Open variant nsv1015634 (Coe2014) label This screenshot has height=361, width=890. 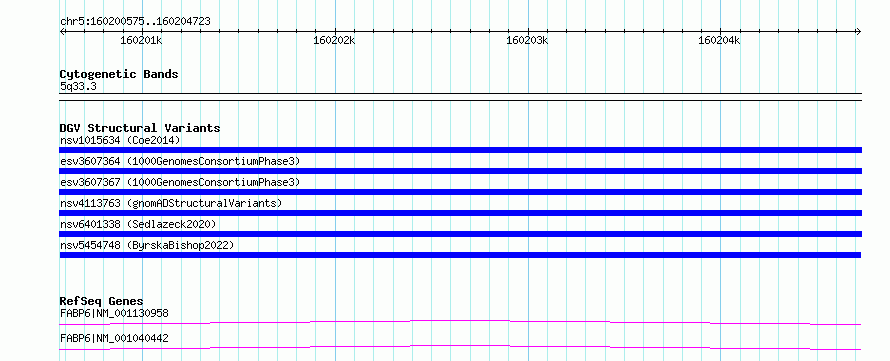[x=120, y=140]
